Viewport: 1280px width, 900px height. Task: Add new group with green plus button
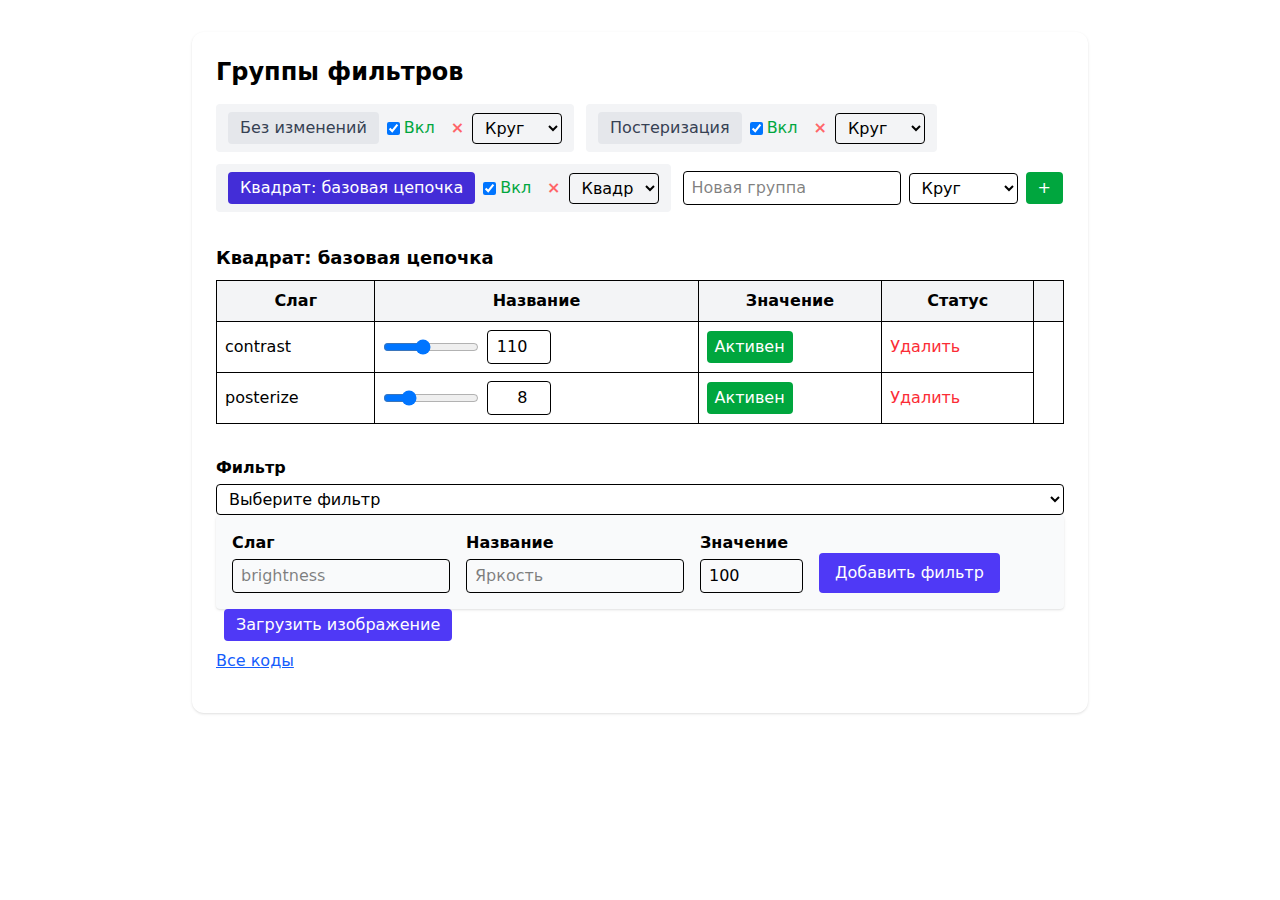[x=1044, y=188]
